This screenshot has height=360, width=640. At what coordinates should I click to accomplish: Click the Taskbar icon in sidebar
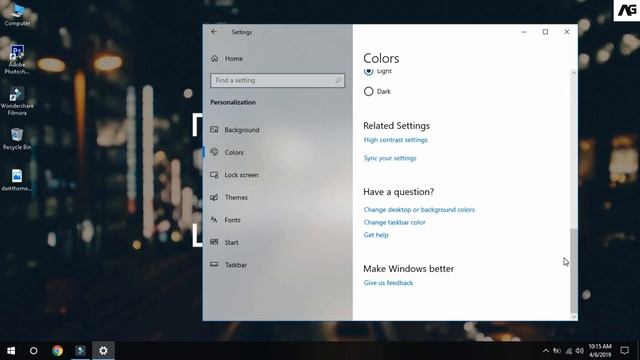point(214,264)
